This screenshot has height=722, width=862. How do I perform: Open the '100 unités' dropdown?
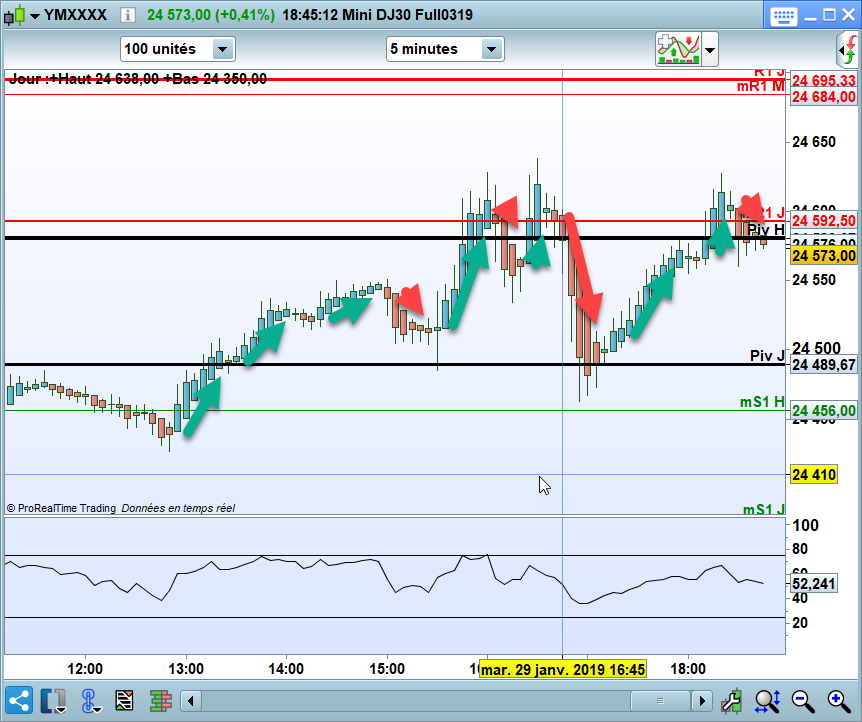coord(178,49)
